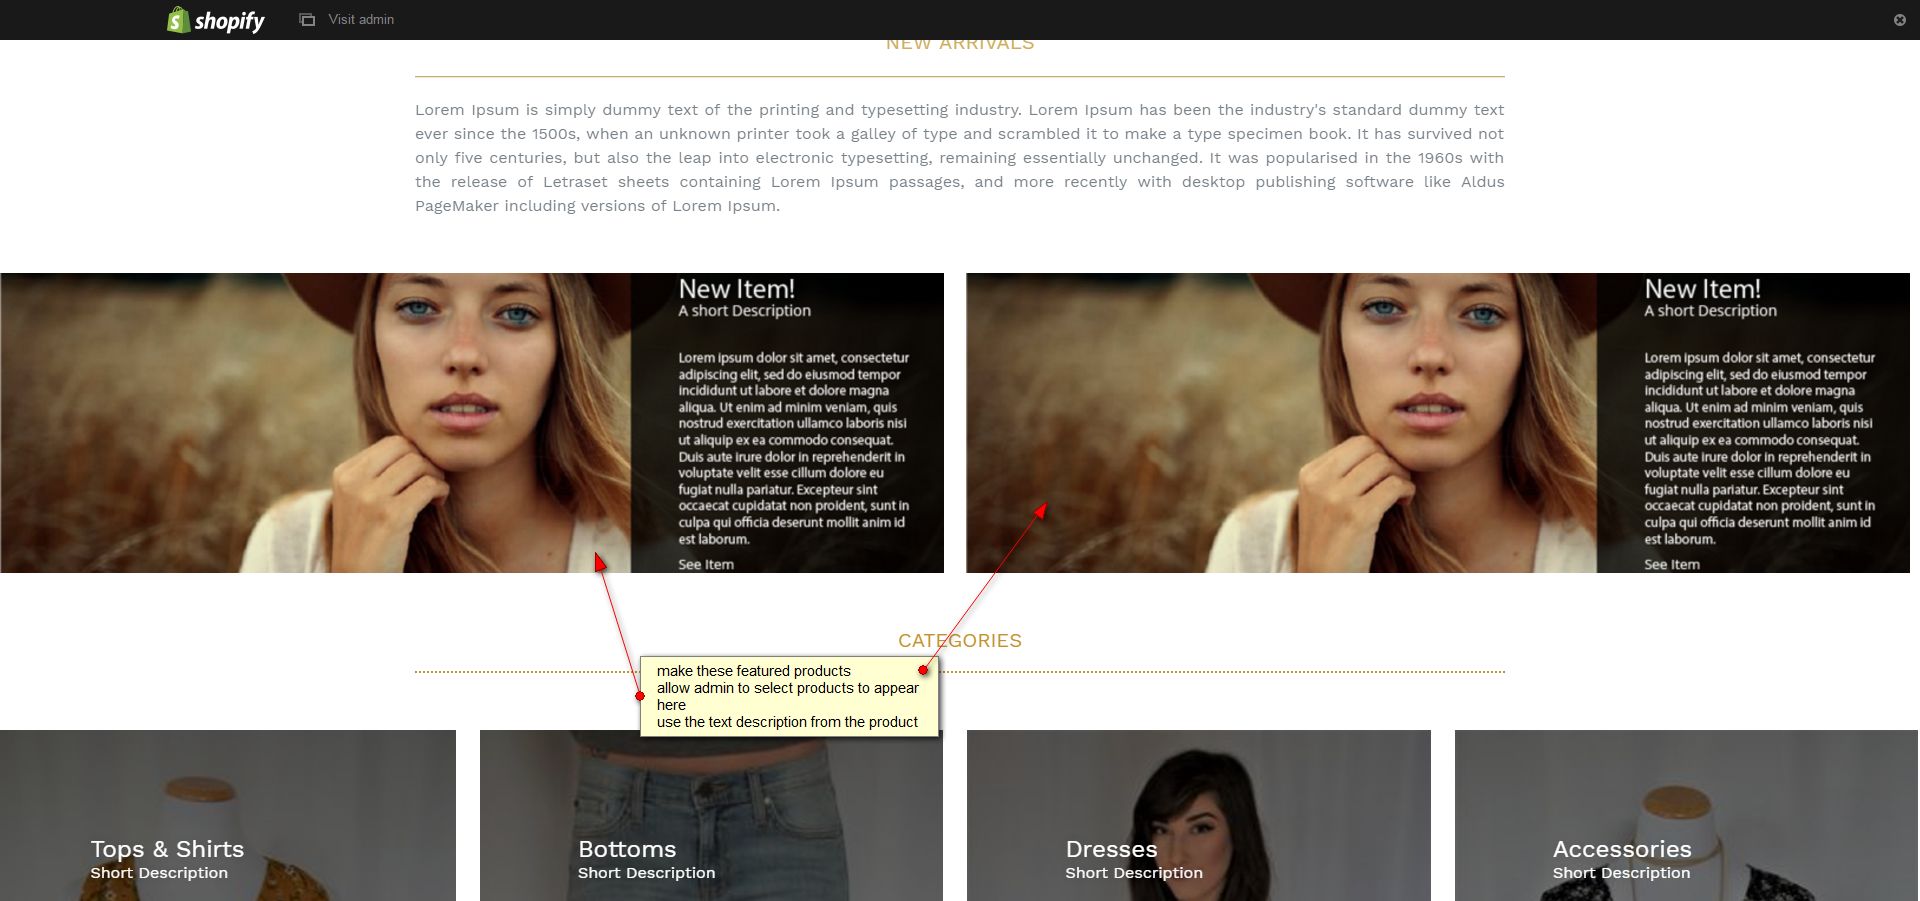
Task: Click the CATEGORIES section heading
Action: point(960,641)
